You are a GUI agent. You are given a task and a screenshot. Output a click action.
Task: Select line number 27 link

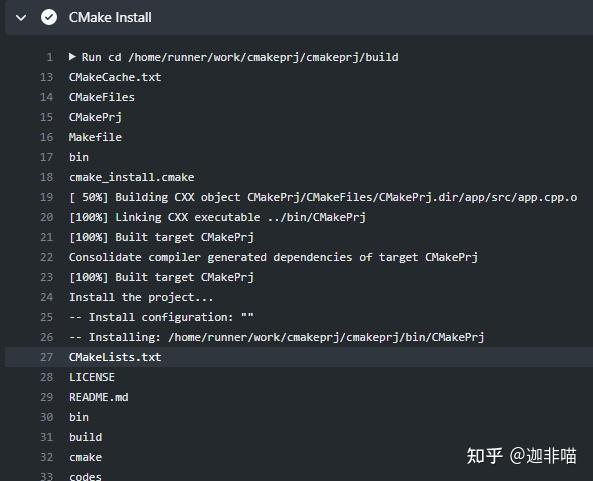[47, 357]
